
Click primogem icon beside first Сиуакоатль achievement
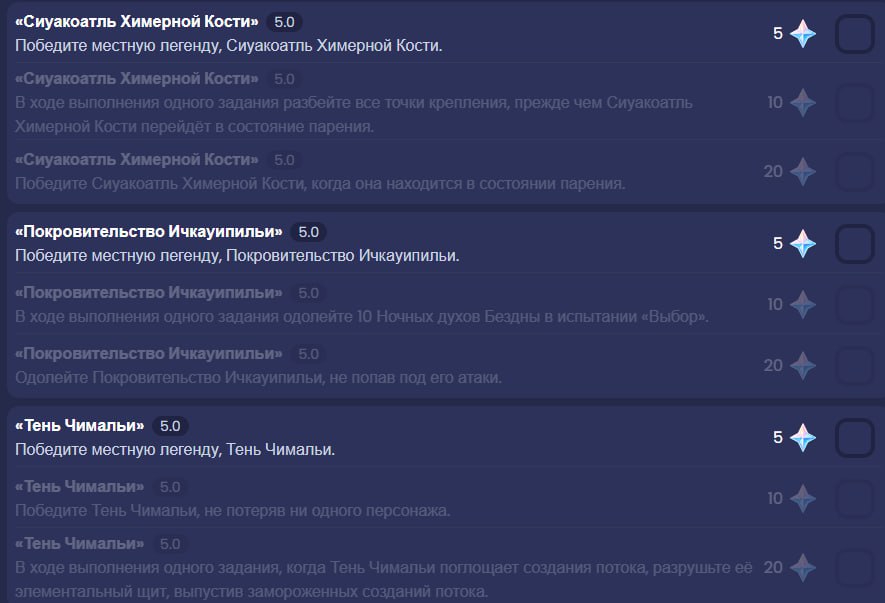(803, 34)
